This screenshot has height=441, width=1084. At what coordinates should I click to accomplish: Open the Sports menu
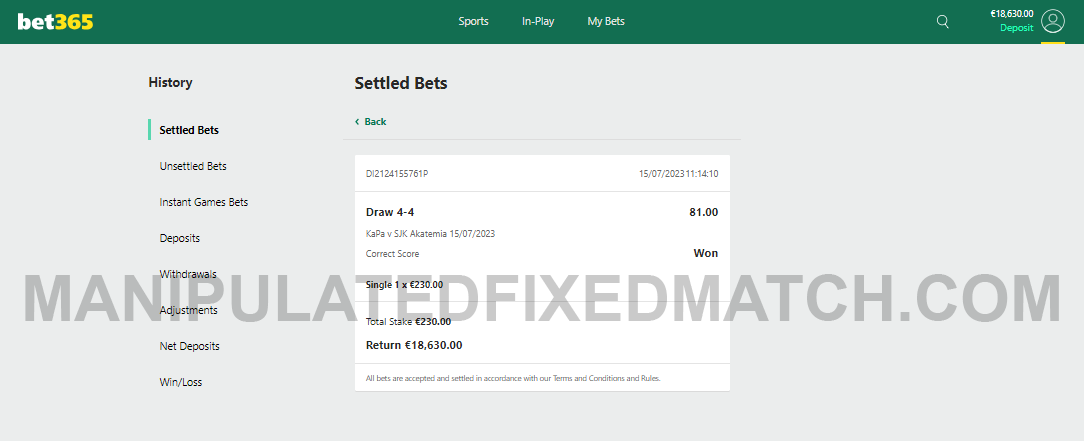coord(473,21)
